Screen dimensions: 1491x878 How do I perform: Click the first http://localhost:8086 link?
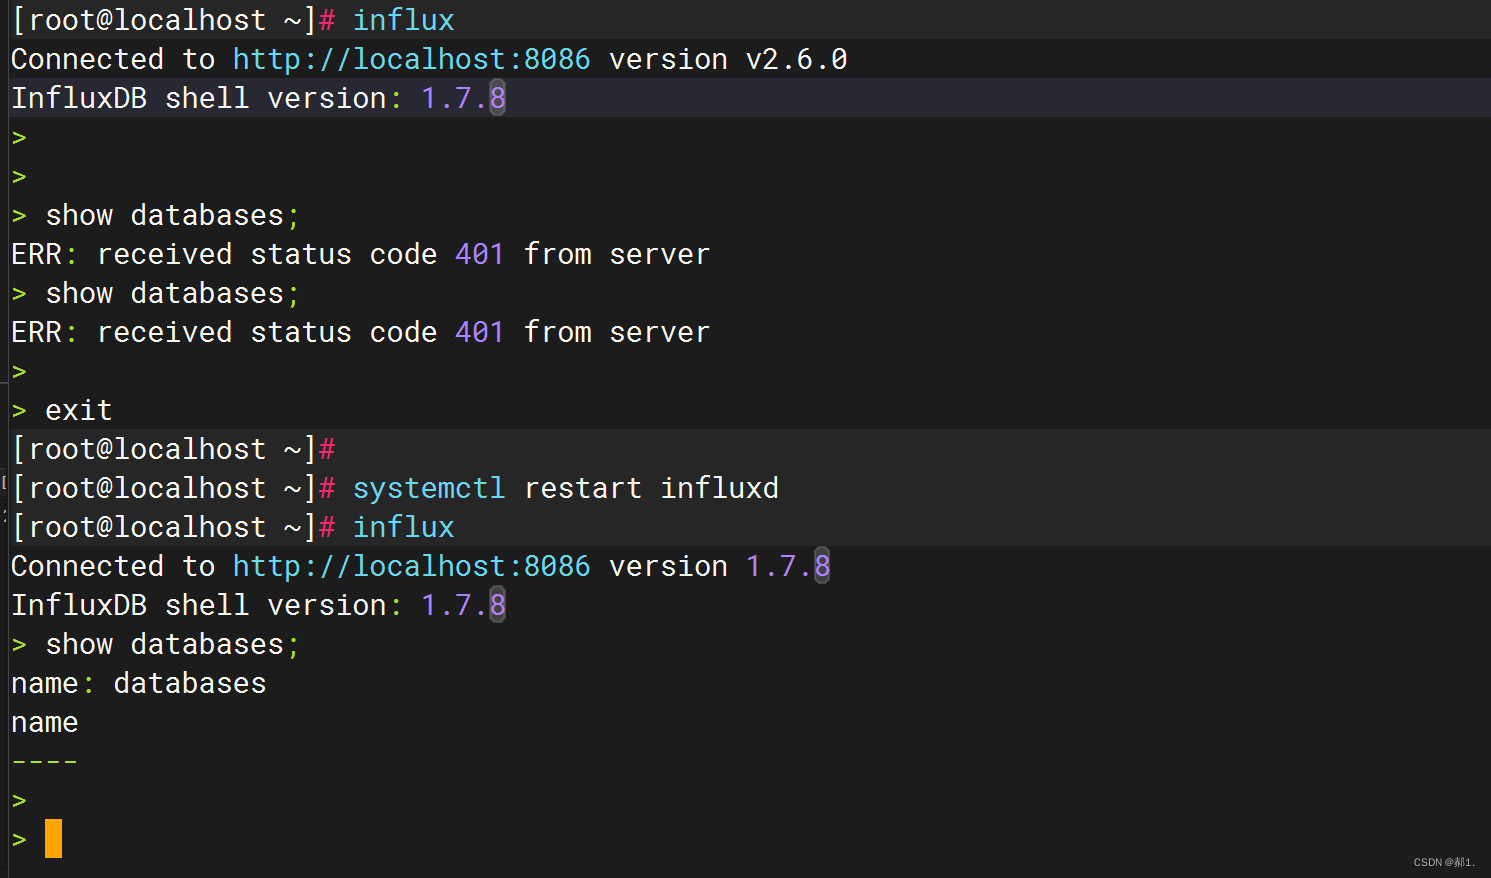point(411,59)
